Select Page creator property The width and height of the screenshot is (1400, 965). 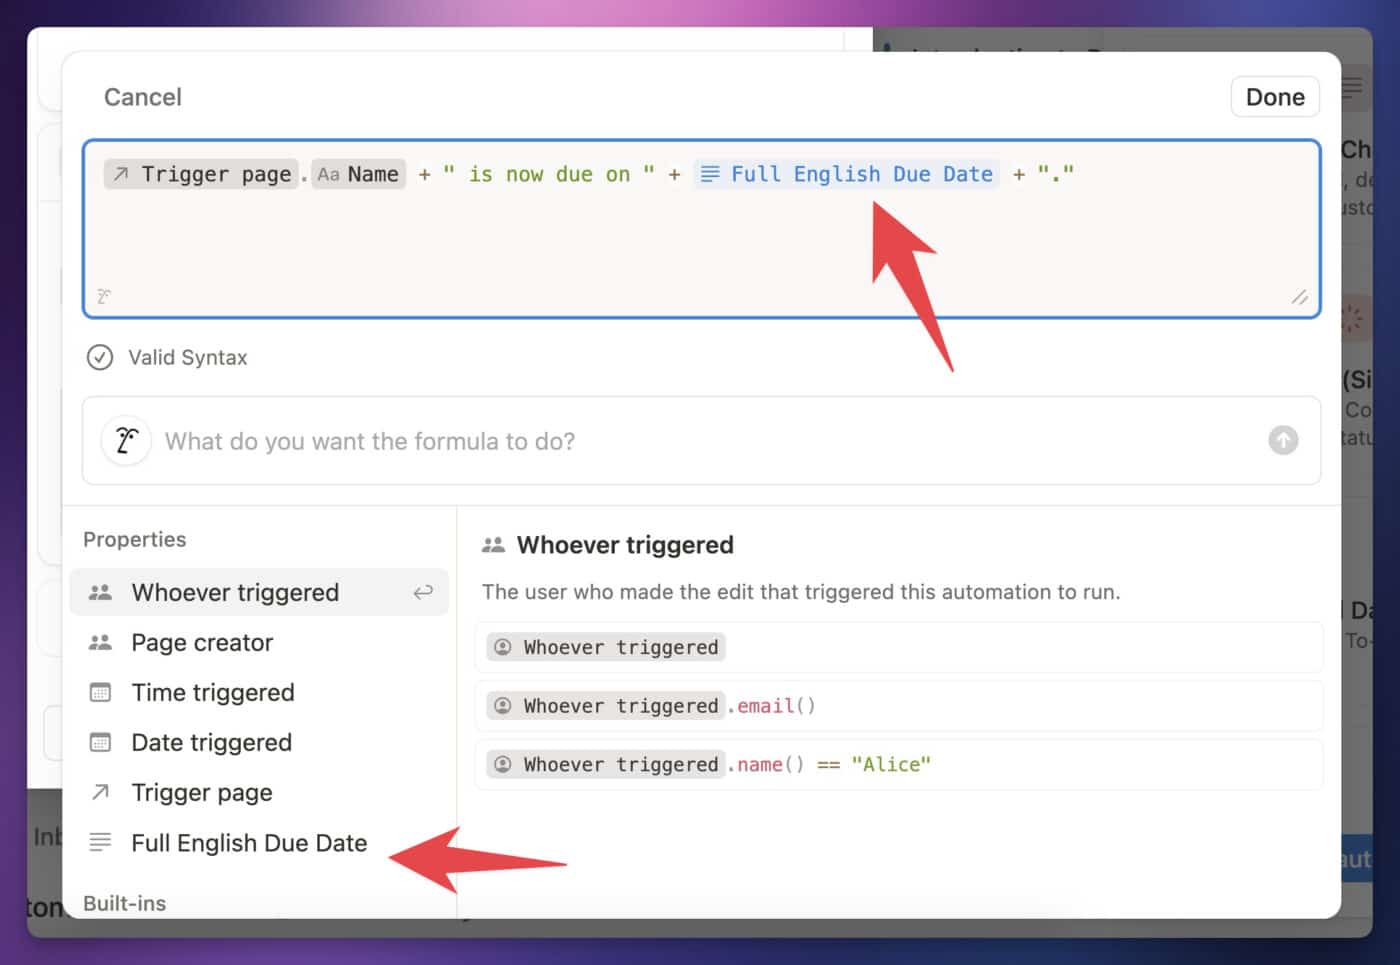tap(259, 642)
